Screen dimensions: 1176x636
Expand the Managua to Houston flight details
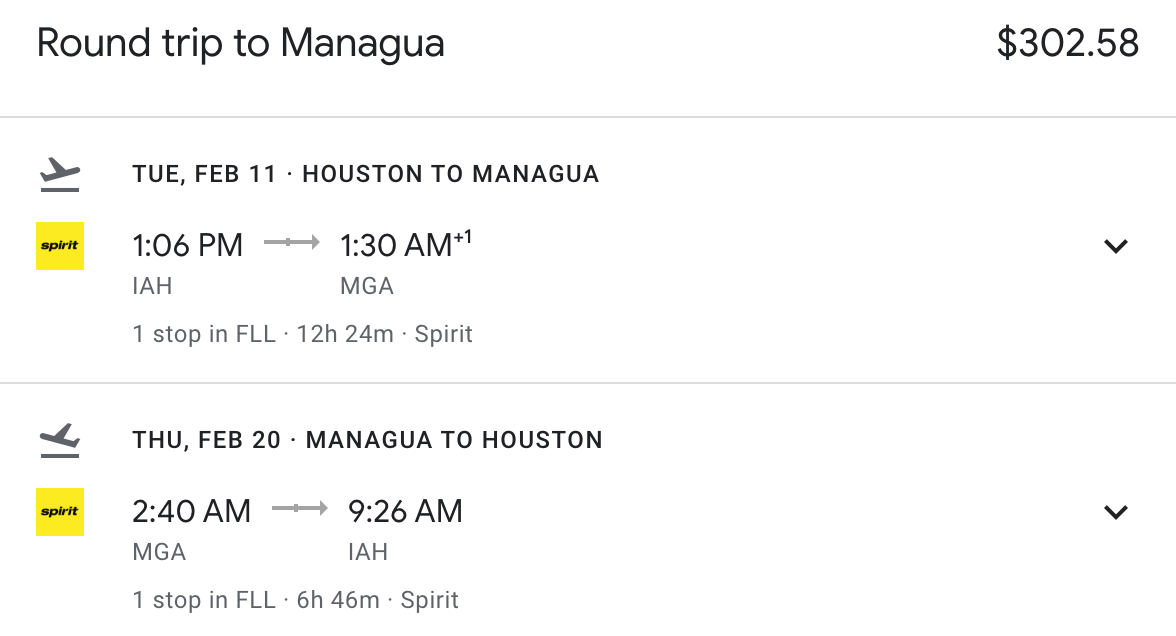(1115, 512)
